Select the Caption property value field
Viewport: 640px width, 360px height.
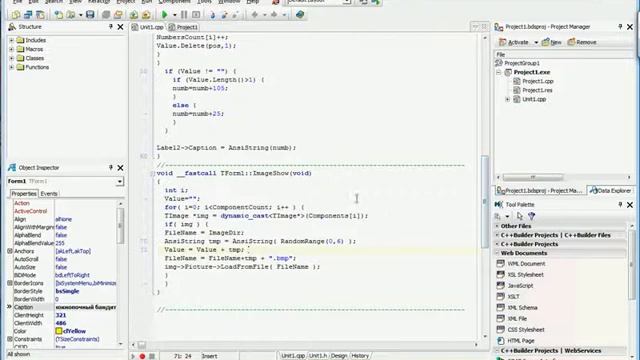(86, 307)
